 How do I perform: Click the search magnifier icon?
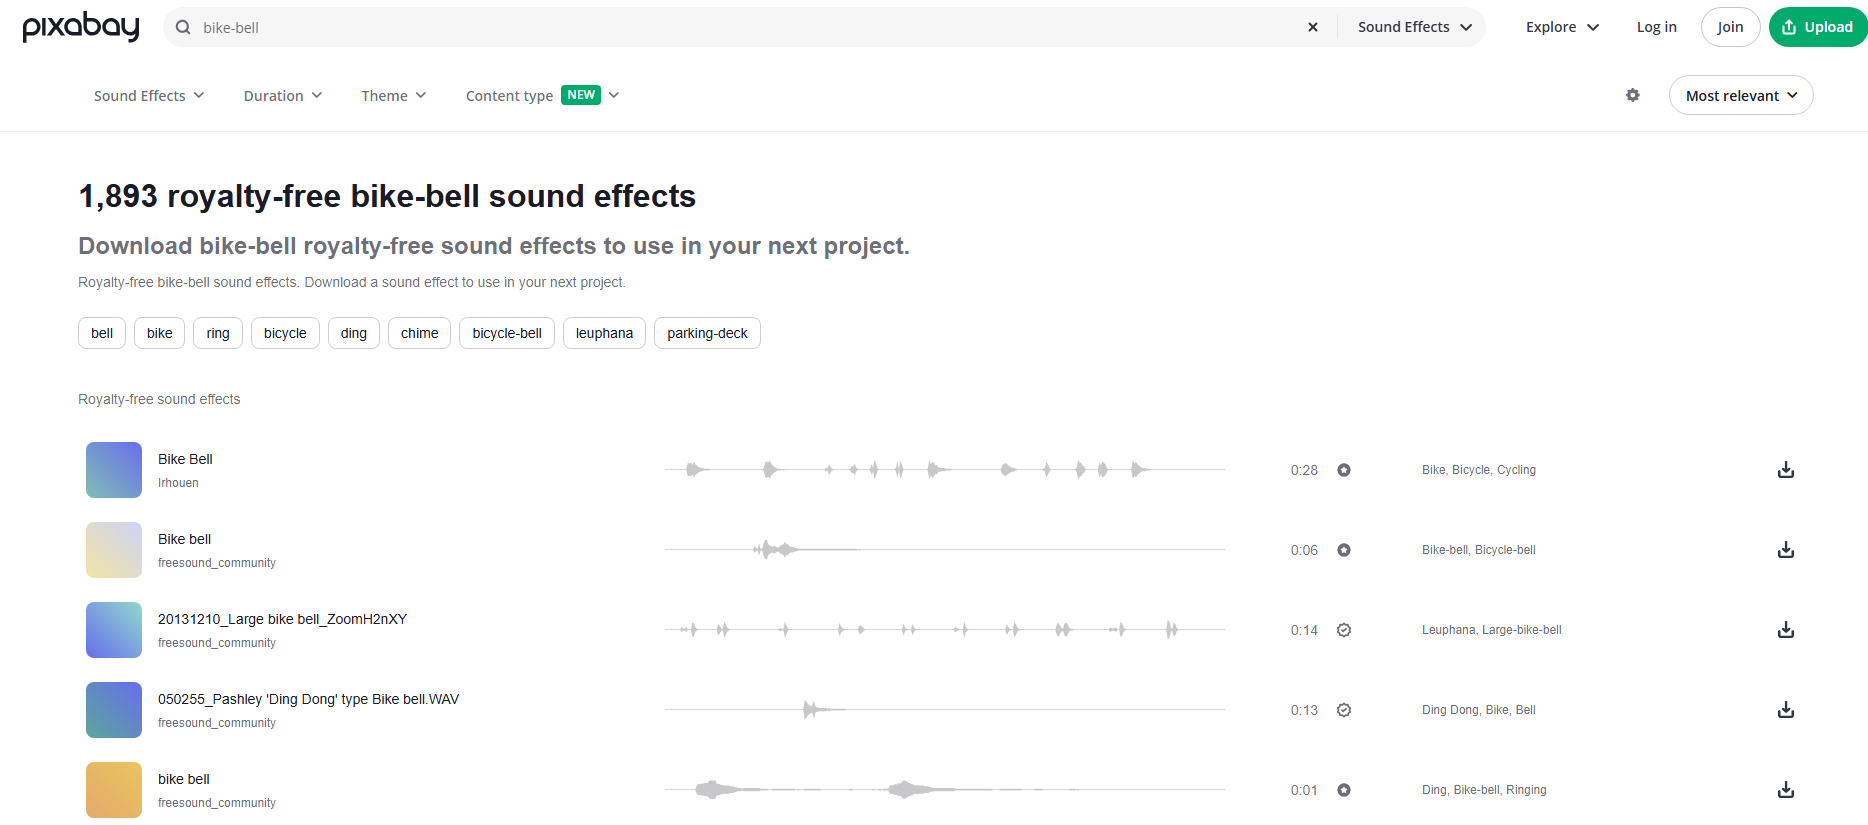click(x=183, y=27)
